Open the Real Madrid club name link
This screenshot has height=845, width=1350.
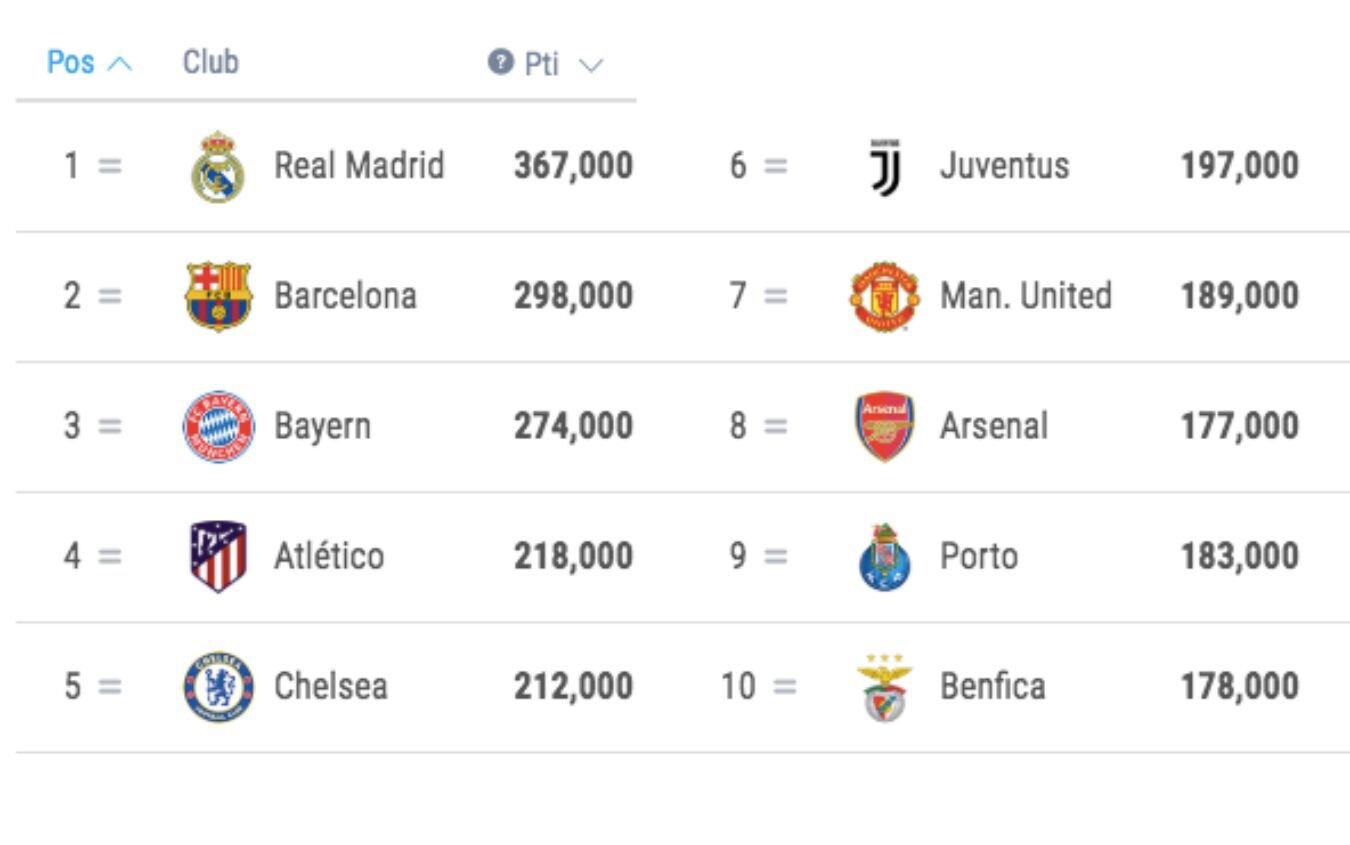click(359, 165)
